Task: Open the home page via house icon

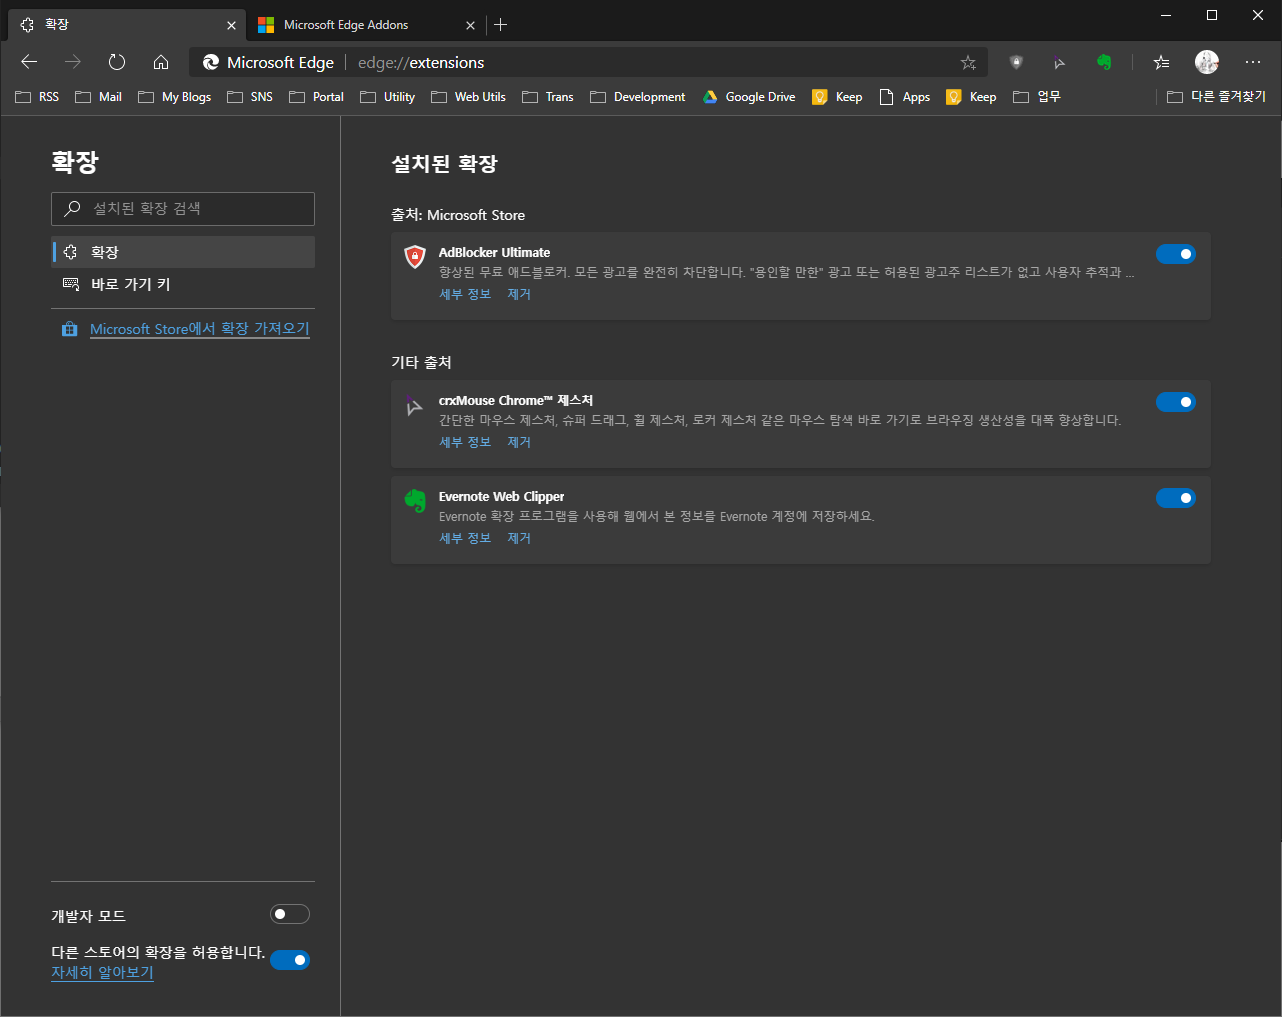Action: (161, 62)
